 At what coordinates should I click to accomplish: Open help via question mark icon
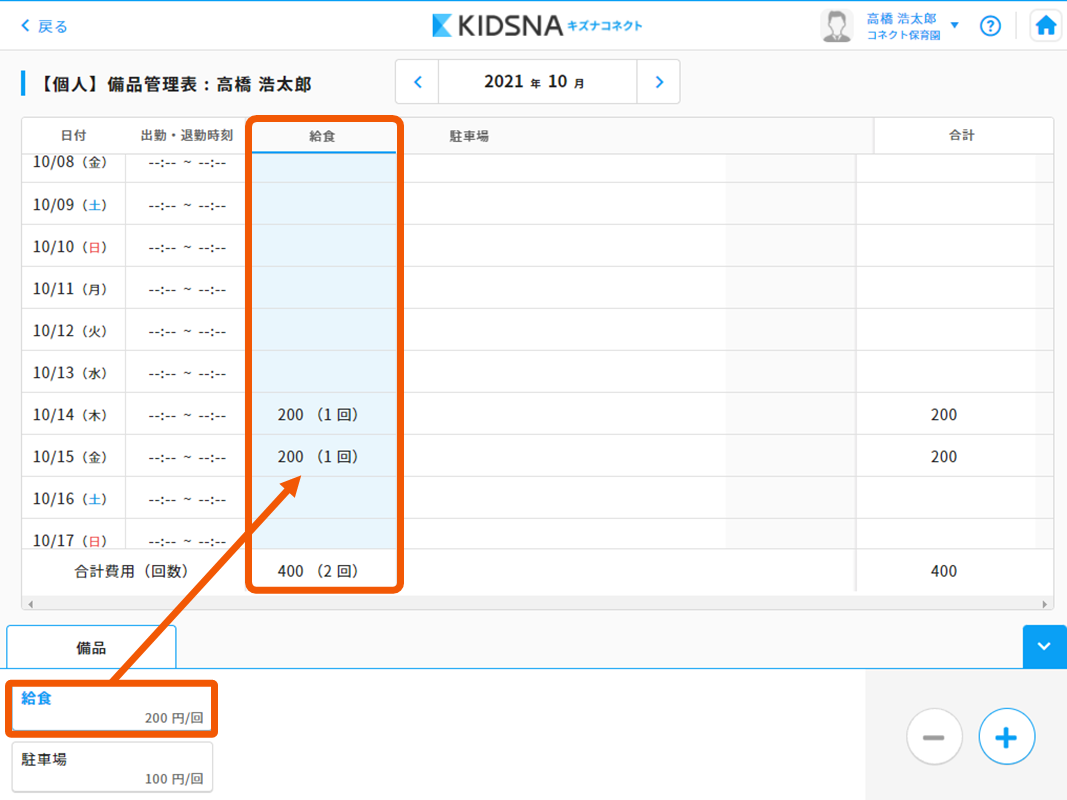point(990,26)
